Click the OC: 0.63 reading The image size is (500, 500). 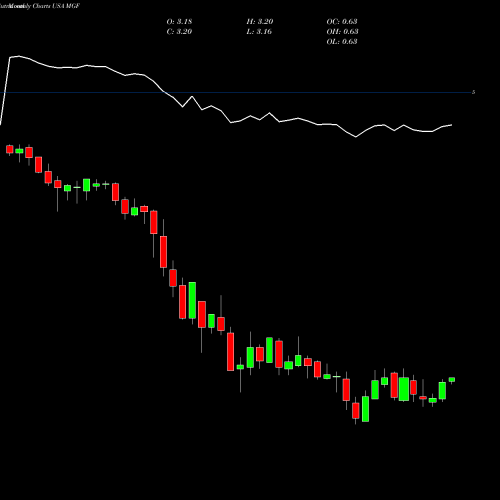click(x=342, y=22)
